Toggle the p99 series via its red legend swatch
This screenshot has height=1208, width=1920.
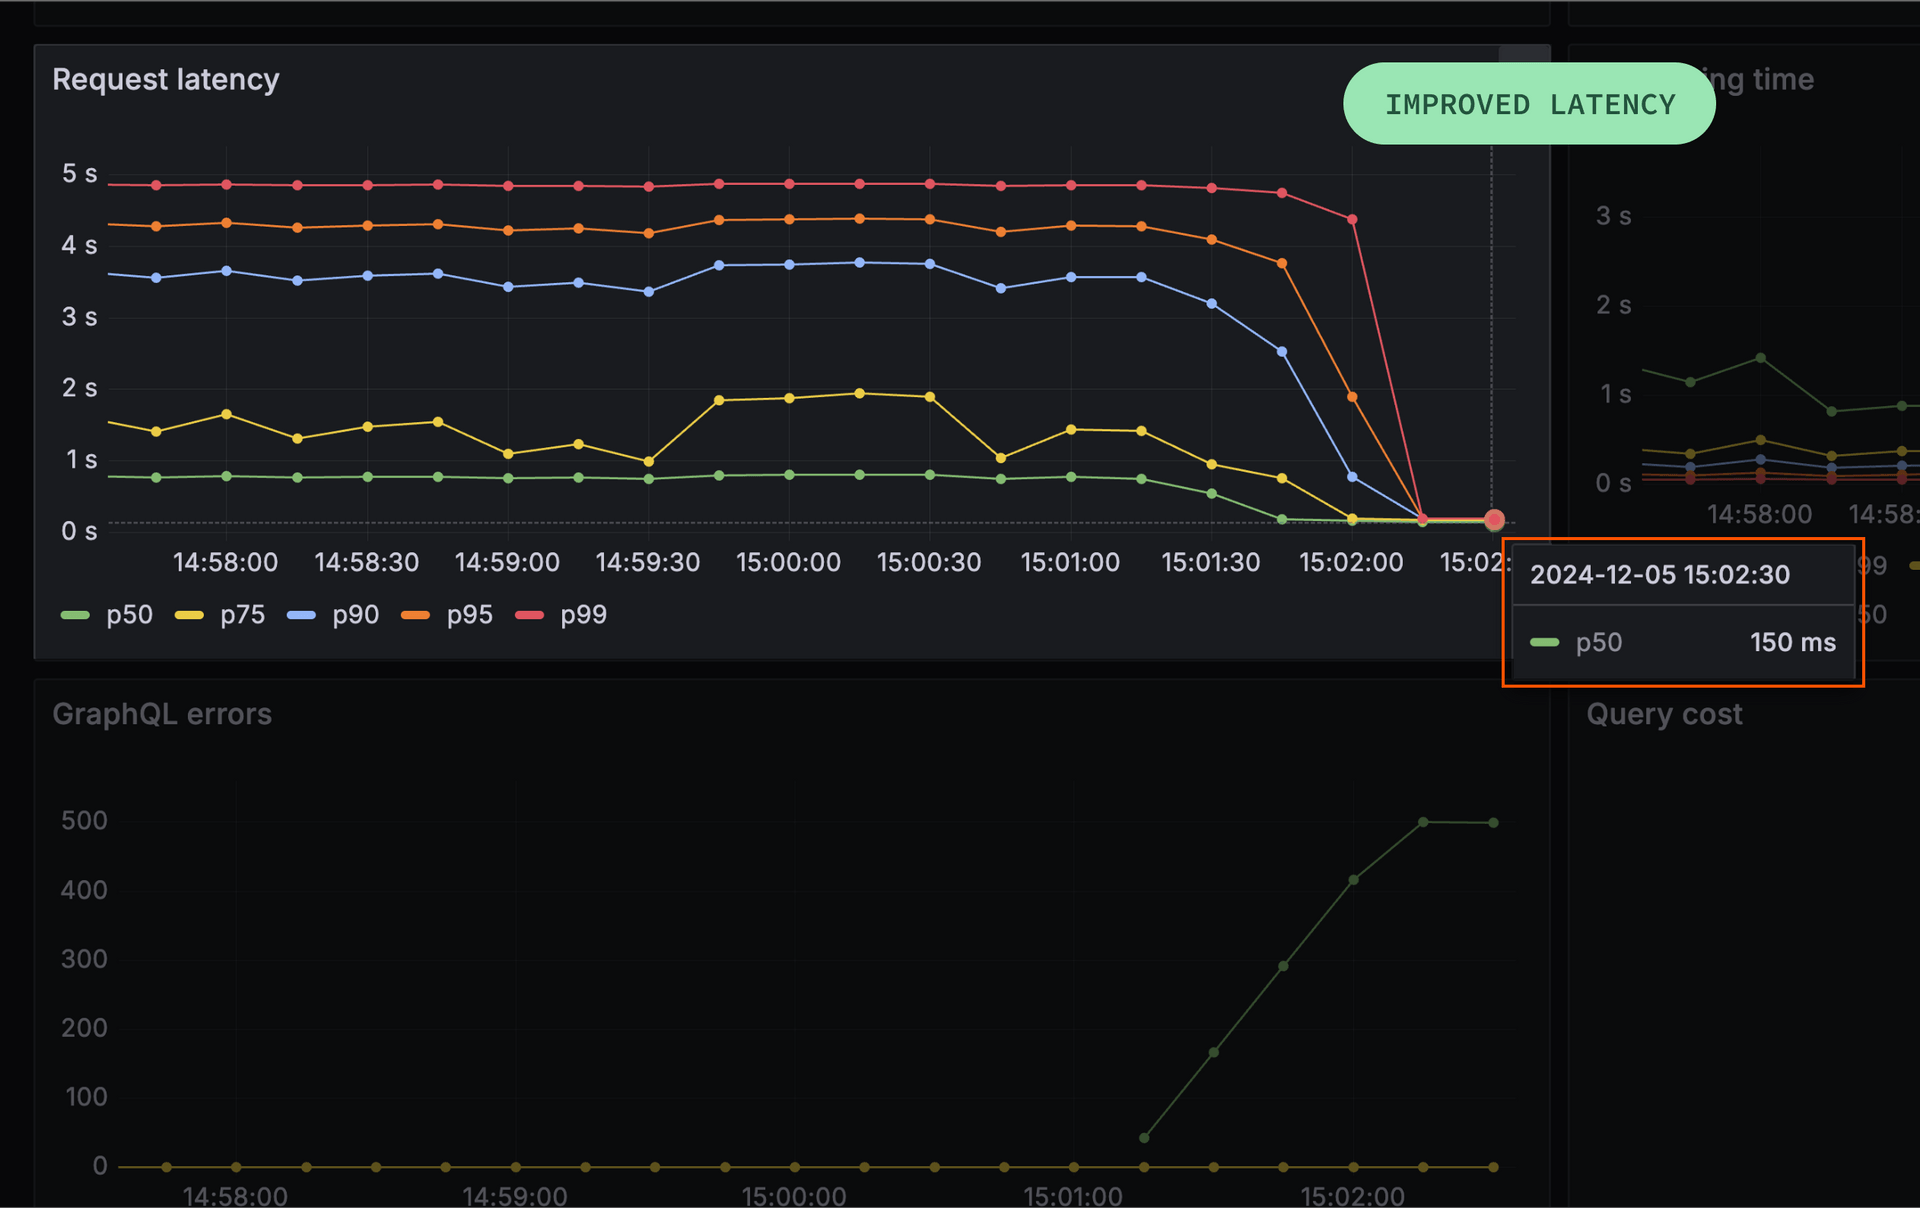click(x=530, y=614)
